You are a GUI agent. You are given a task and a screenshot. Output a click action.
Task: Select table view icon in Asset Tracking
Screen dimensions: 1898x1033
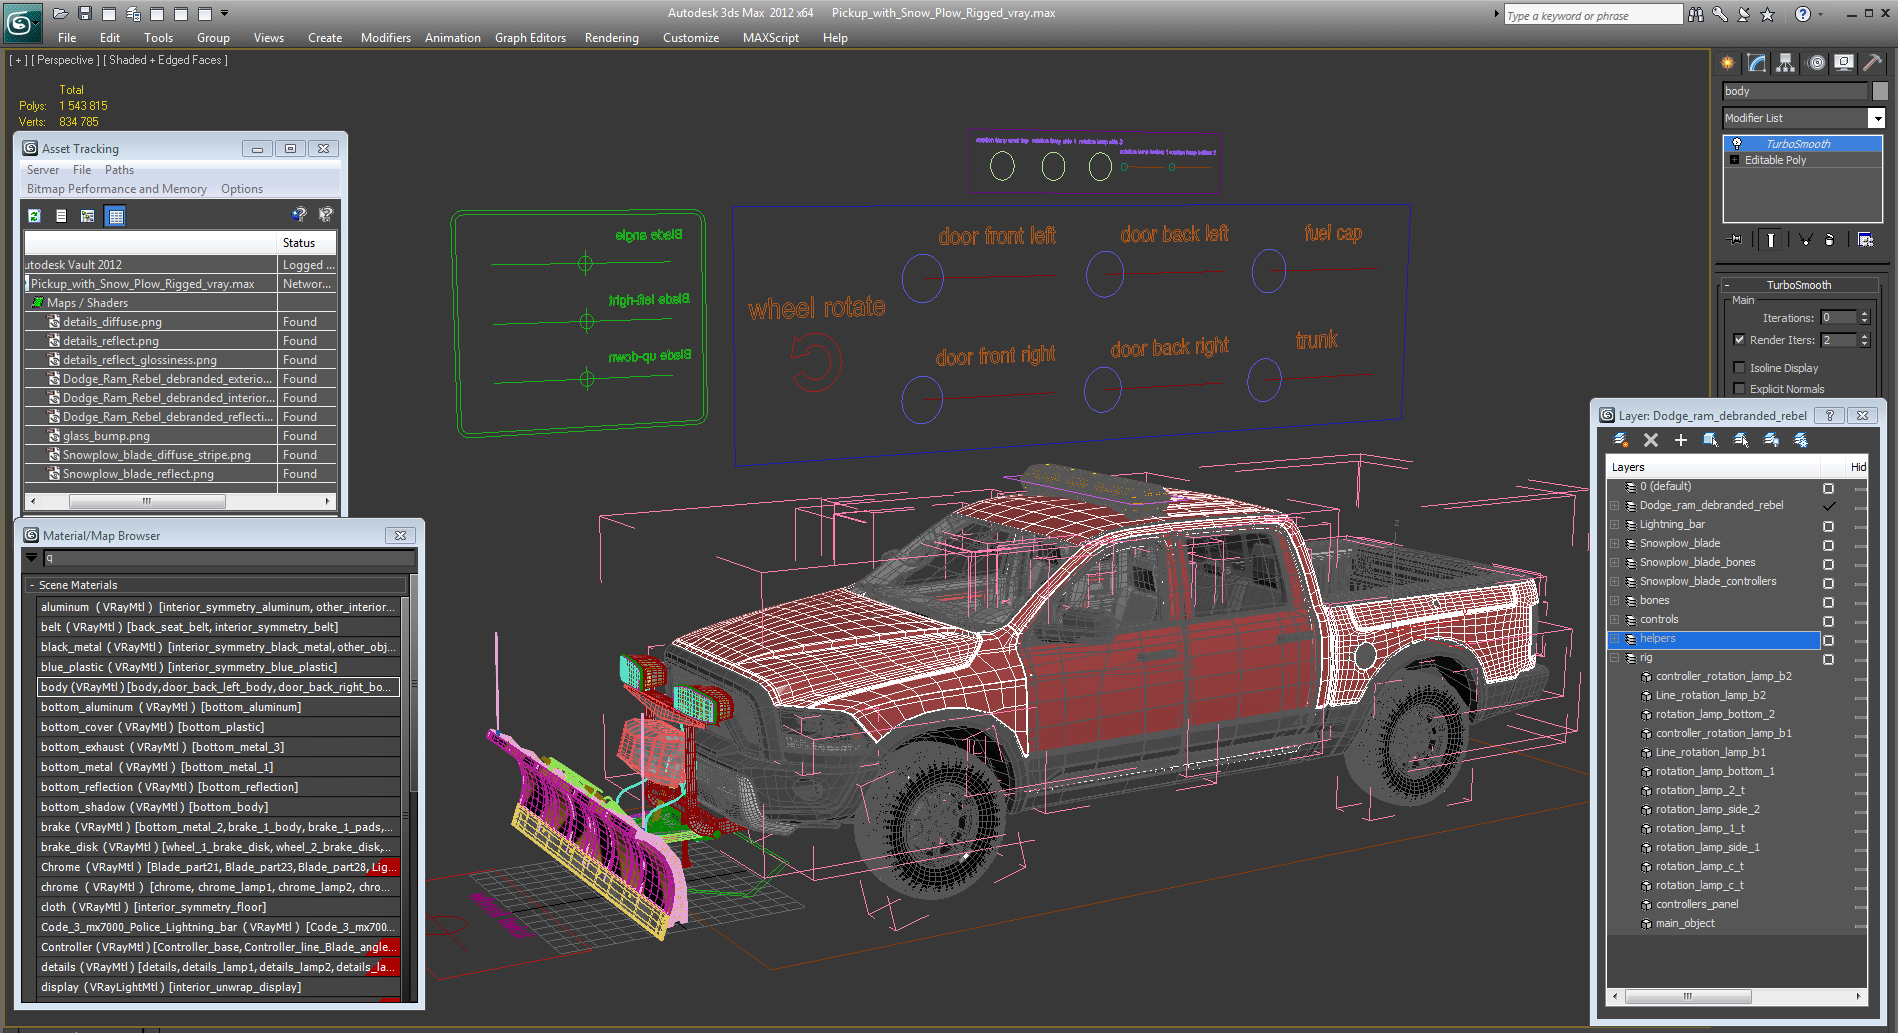116,216
